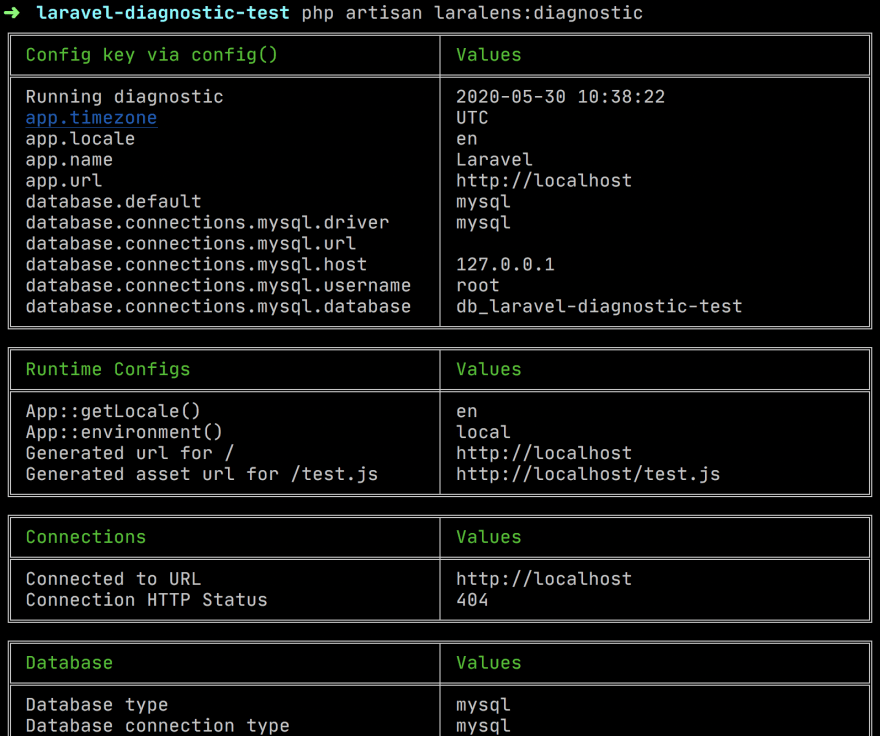
Task: Click Values header of Config key table
Action: [x=488, y=55]
